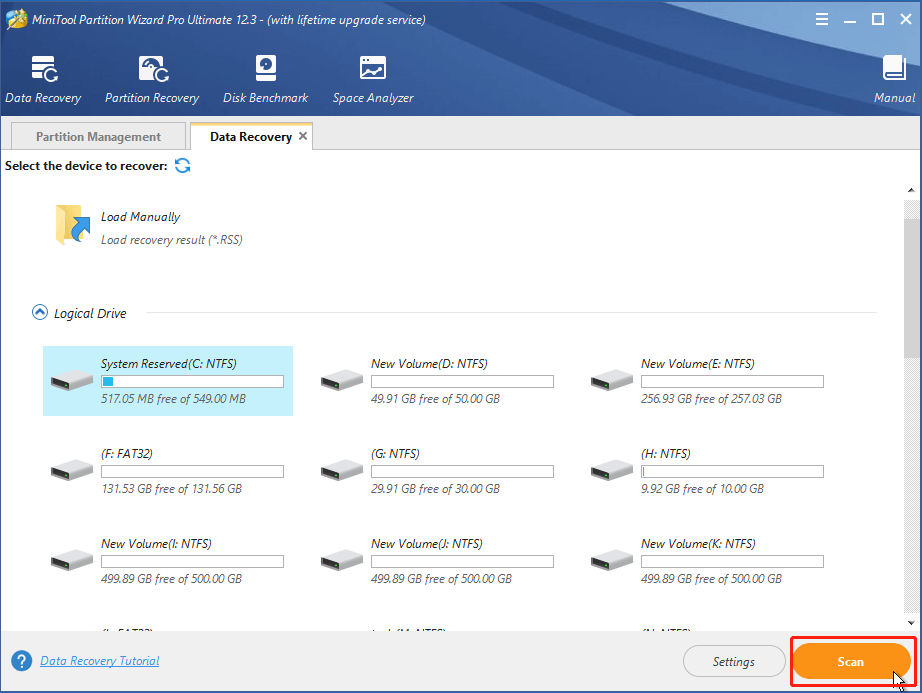Click 'Load recovery result (*.RSS)' text
The width and height of the screenshot is (922, 693).
(172, 240)
